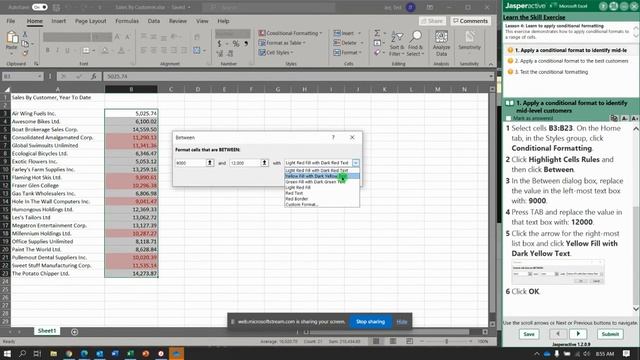Switch to Page Layout view in status bar

pyautogui.click(x=393, y=341)
